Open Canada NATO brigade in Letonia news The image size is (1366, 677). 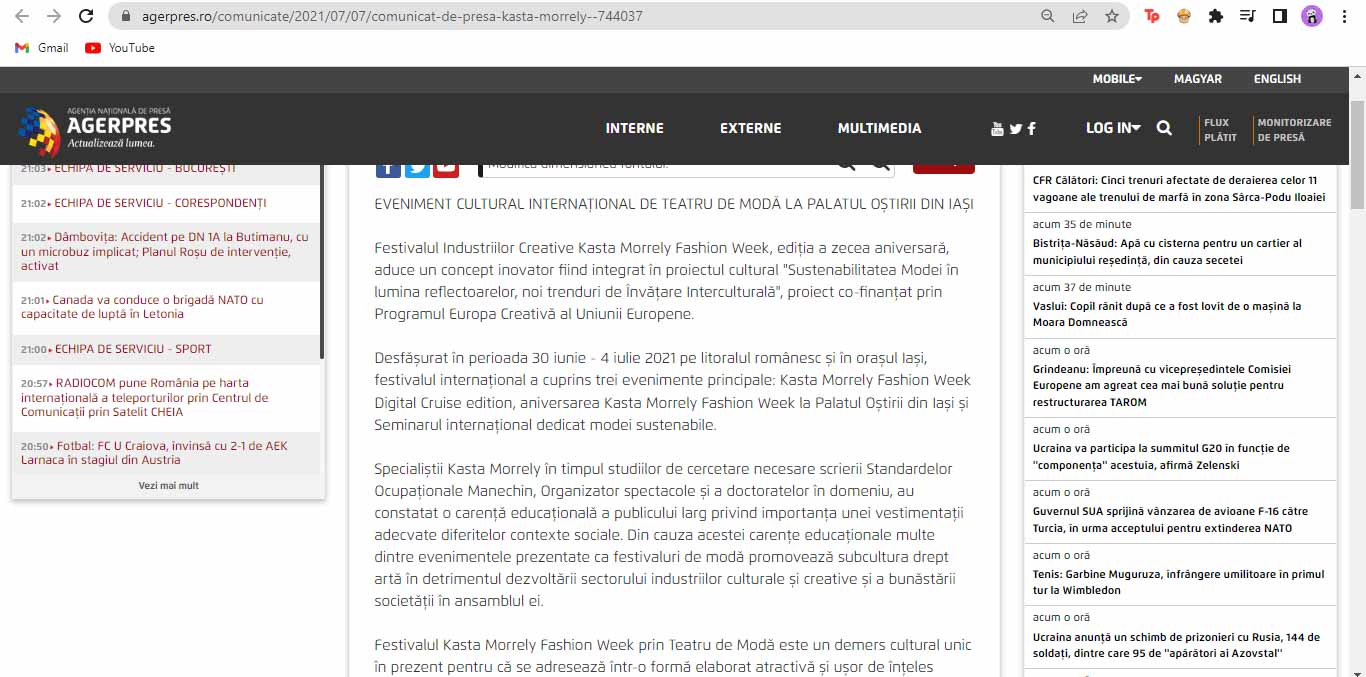point(142,307)
